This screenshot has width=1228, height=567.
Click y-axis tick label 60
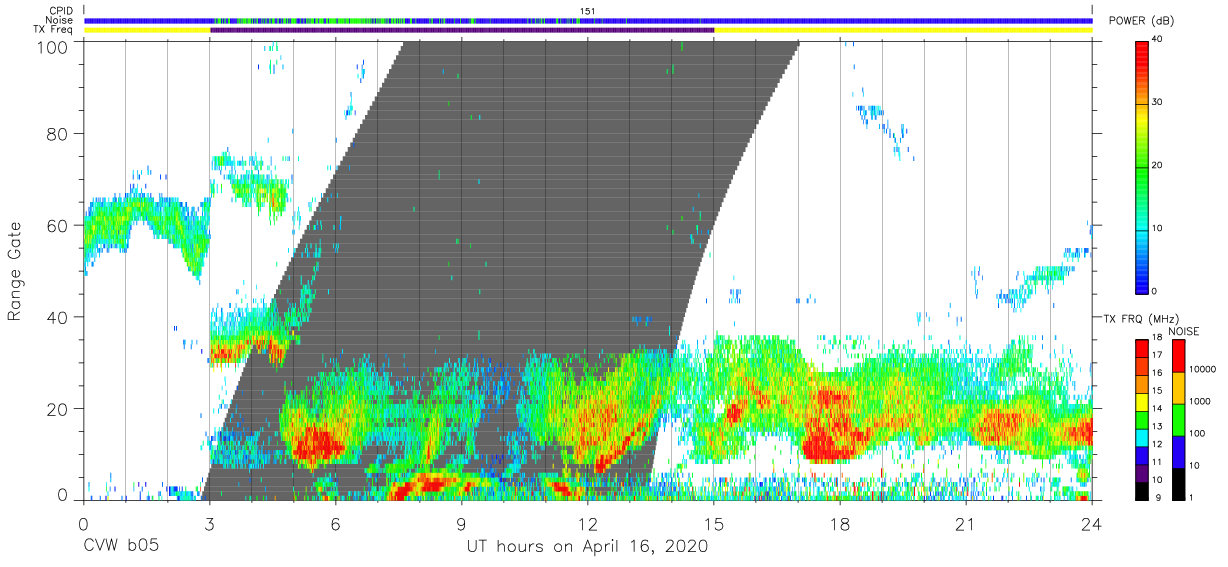pyautogui.click(x=58, y=225)
